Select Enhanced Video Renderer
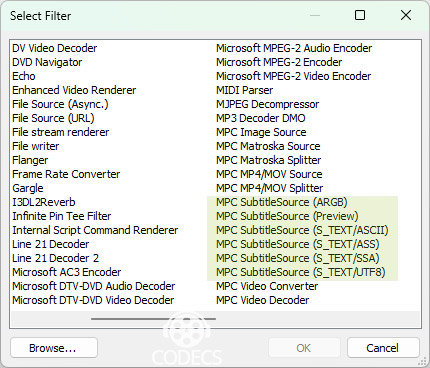This screenshot has height=368, width=430. pos(74,90)
